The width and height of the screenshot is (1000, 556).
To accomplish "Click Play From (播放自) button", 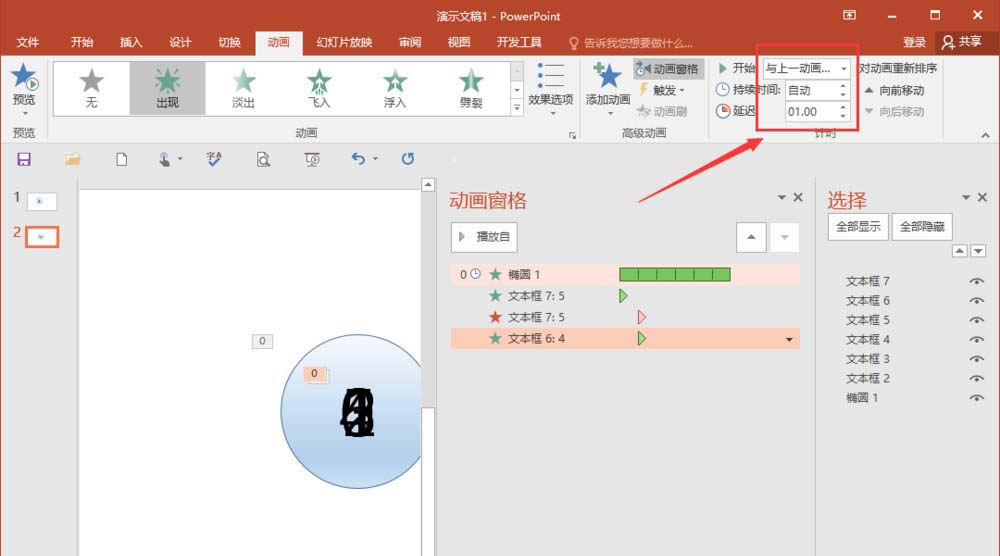I will click(484, 237).
